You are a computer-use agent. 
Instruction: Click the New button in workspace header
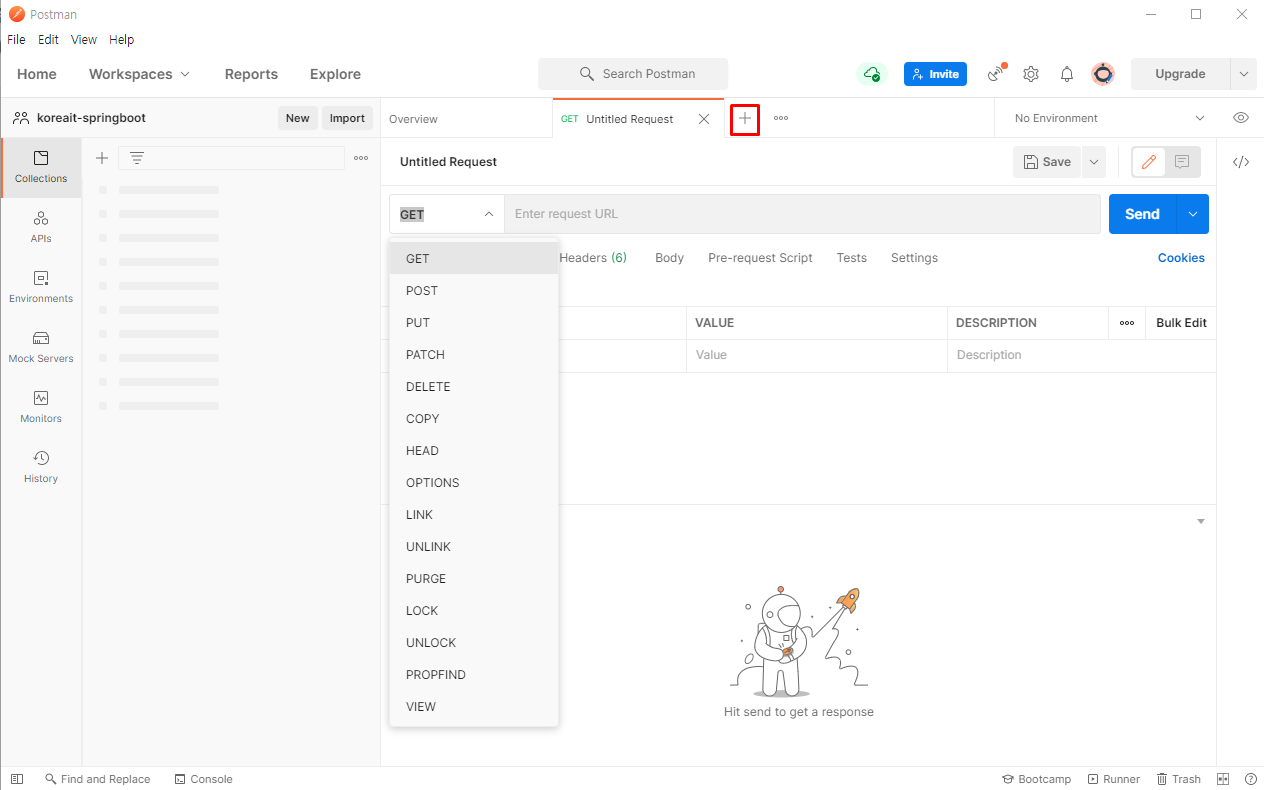click(x=298, y=118)
